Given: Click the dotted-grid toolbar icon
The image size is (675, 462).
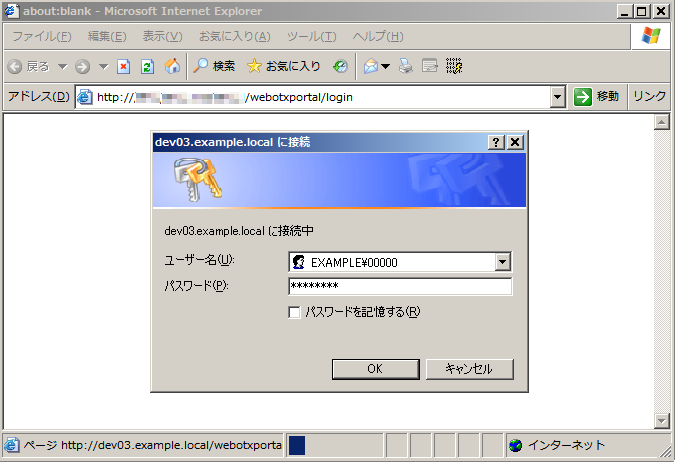Looking at the screenshot, I should pos(454,66).
